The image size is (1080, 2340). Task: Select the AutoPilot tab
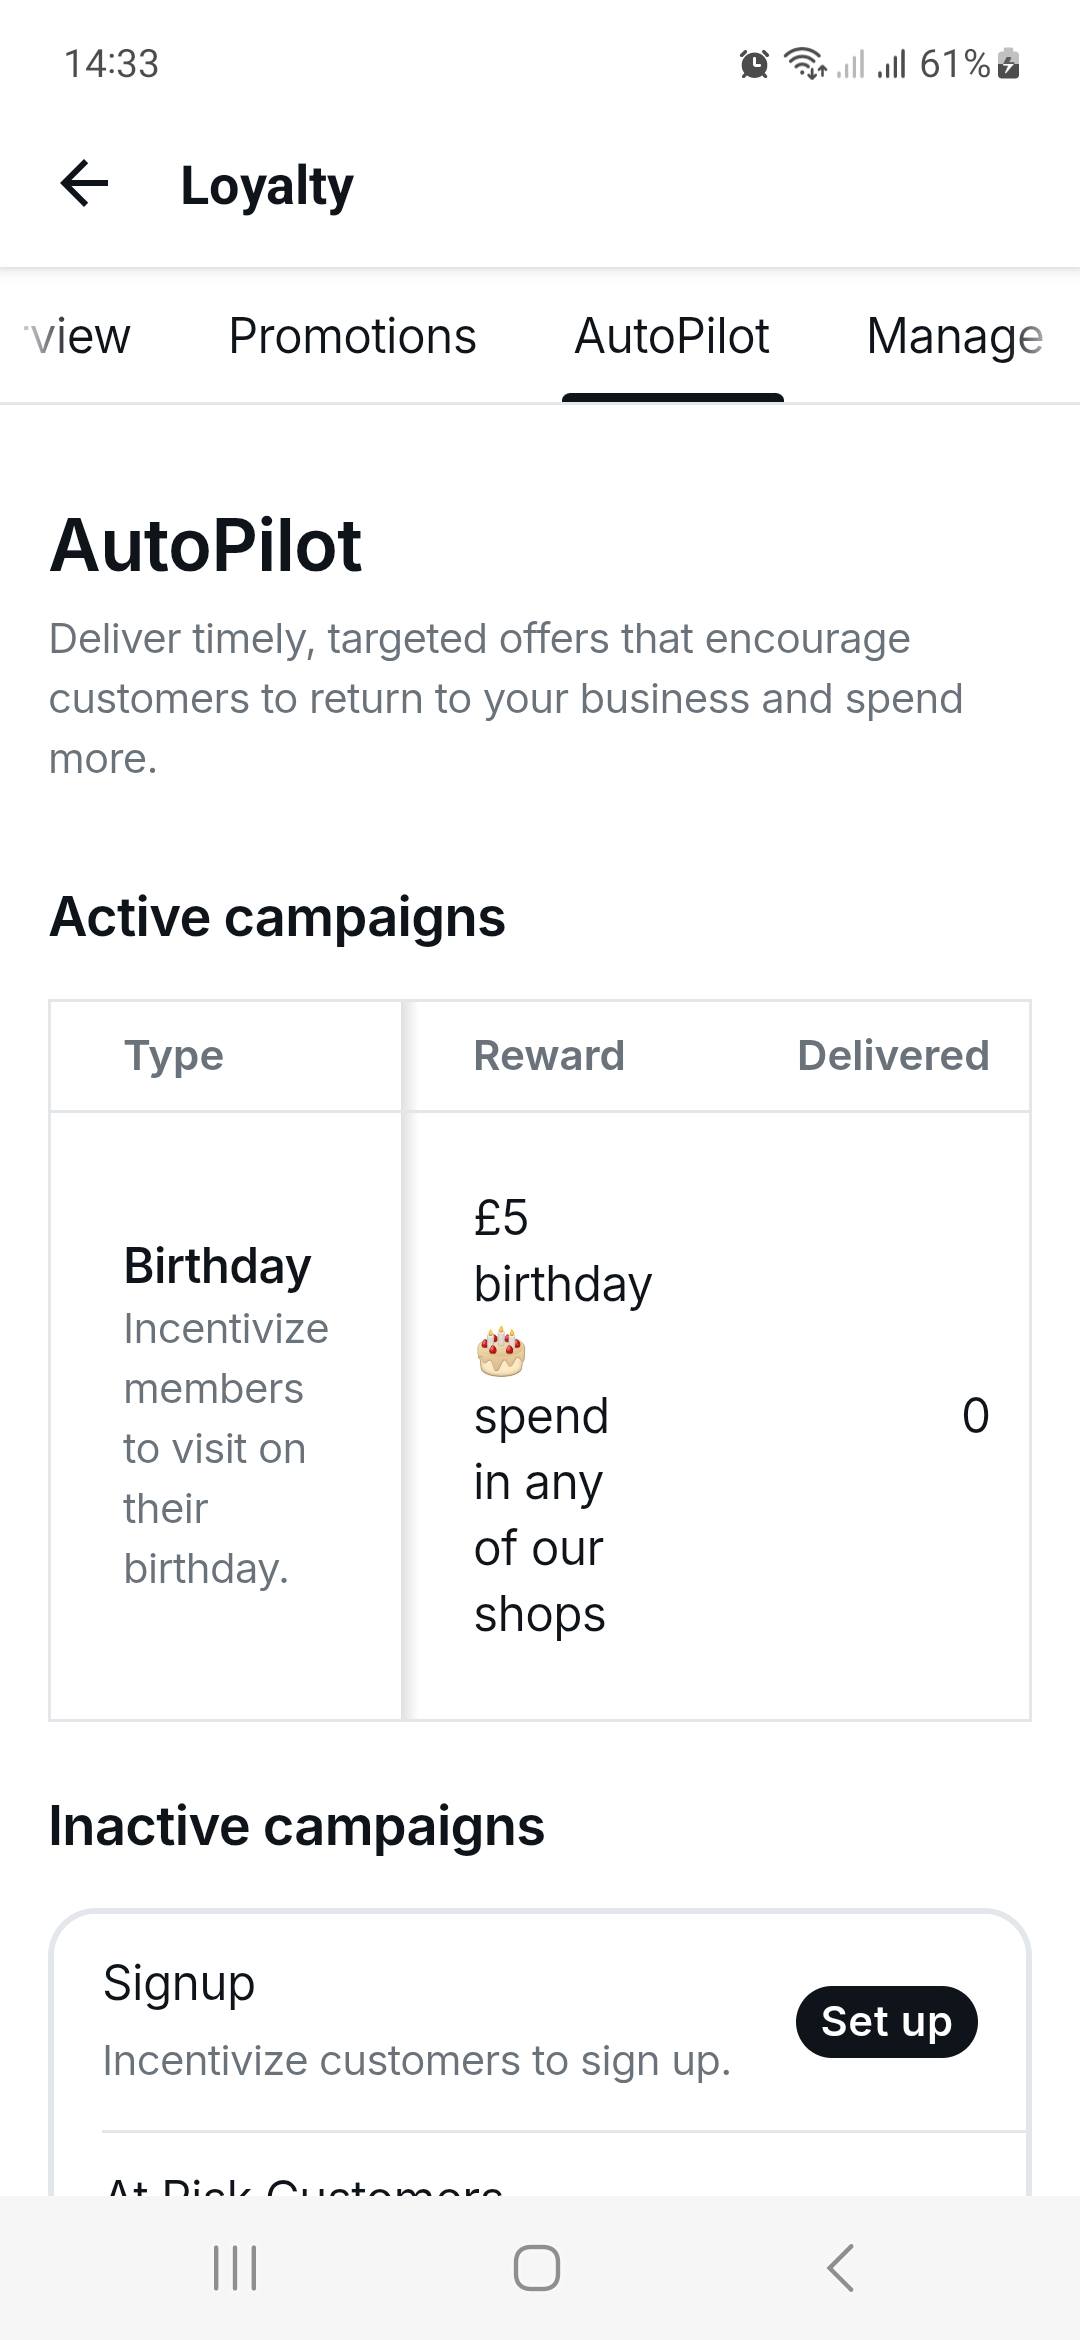[672, 336]
